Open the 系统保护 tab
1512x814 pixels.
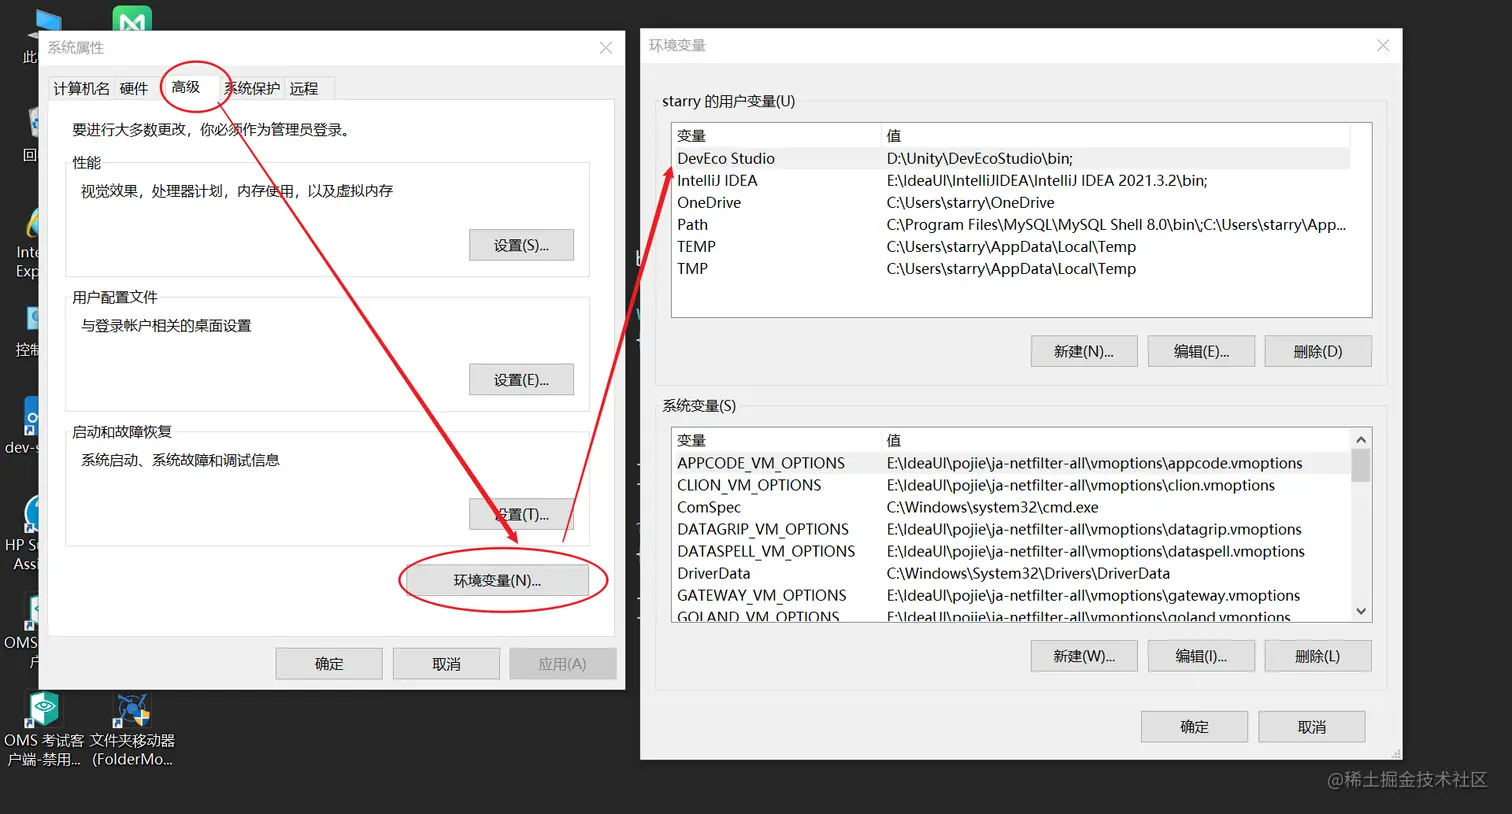[252, 88]
